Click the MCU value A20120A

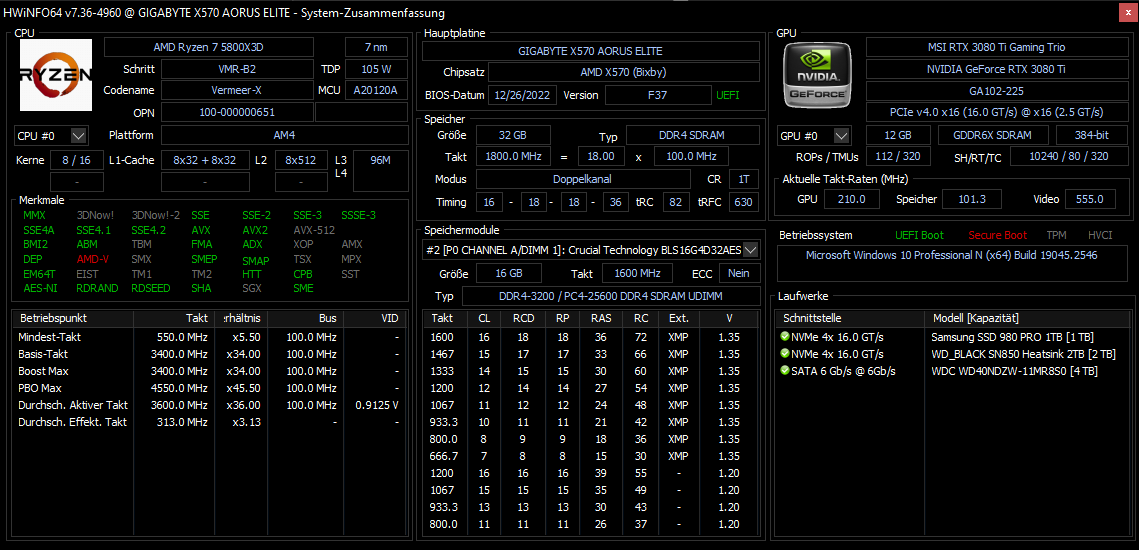376,91
